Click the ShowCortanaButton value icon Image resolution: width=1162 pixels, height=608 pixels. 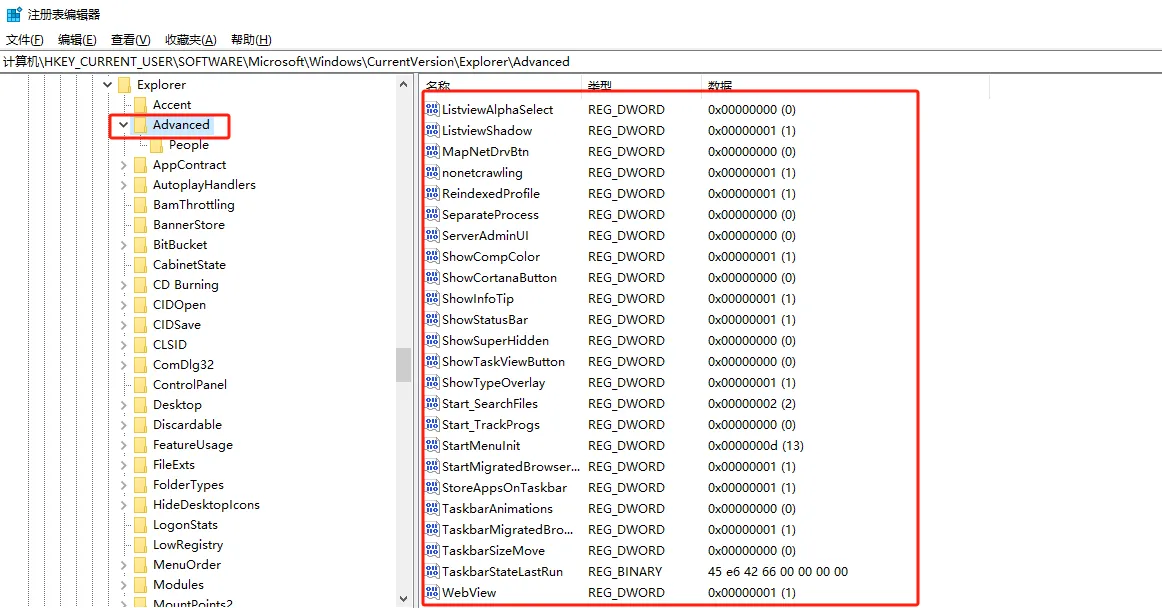(433, 277)
